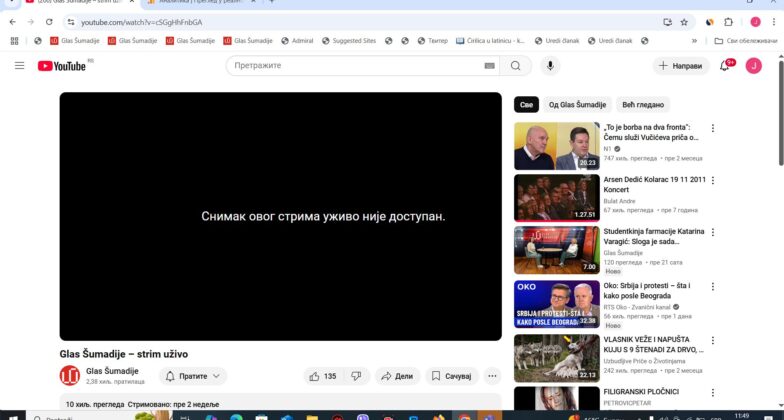784x420 pixels.
Task: Click the Направи create button
Action: tap(681, 66)
